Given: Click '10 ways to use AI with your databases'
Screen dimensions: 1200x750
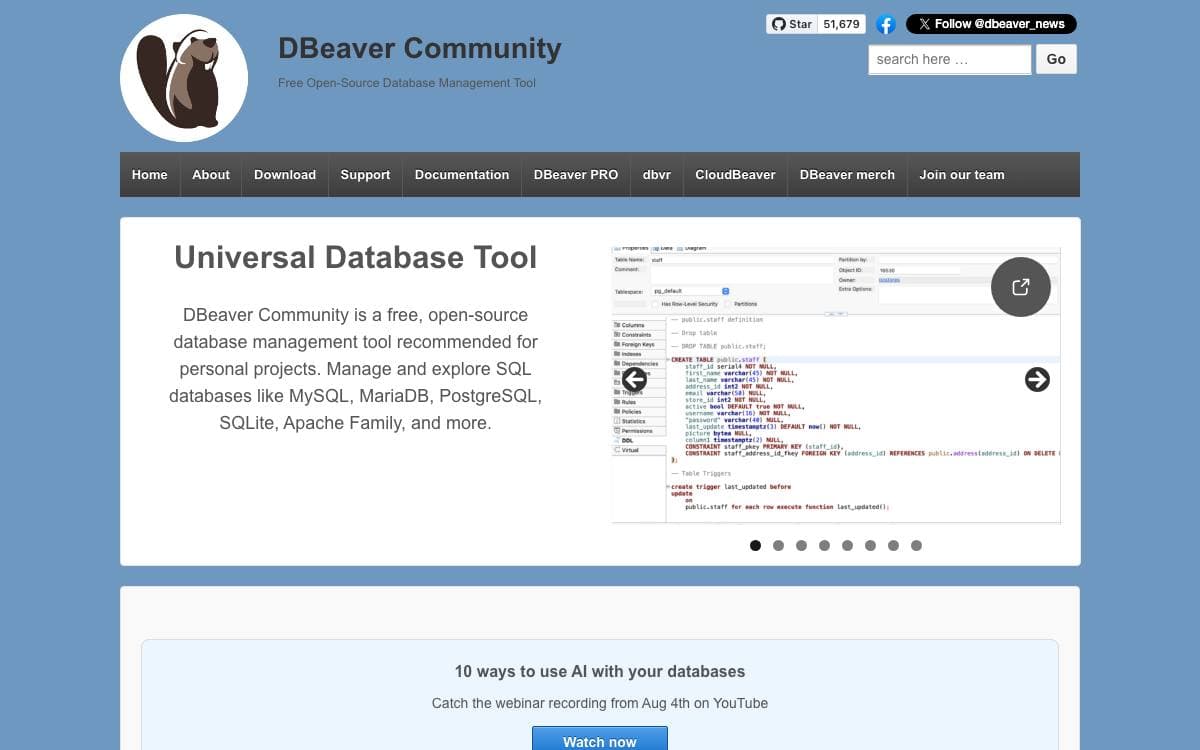Looking at the screenshot, I should tap(600, 671).
